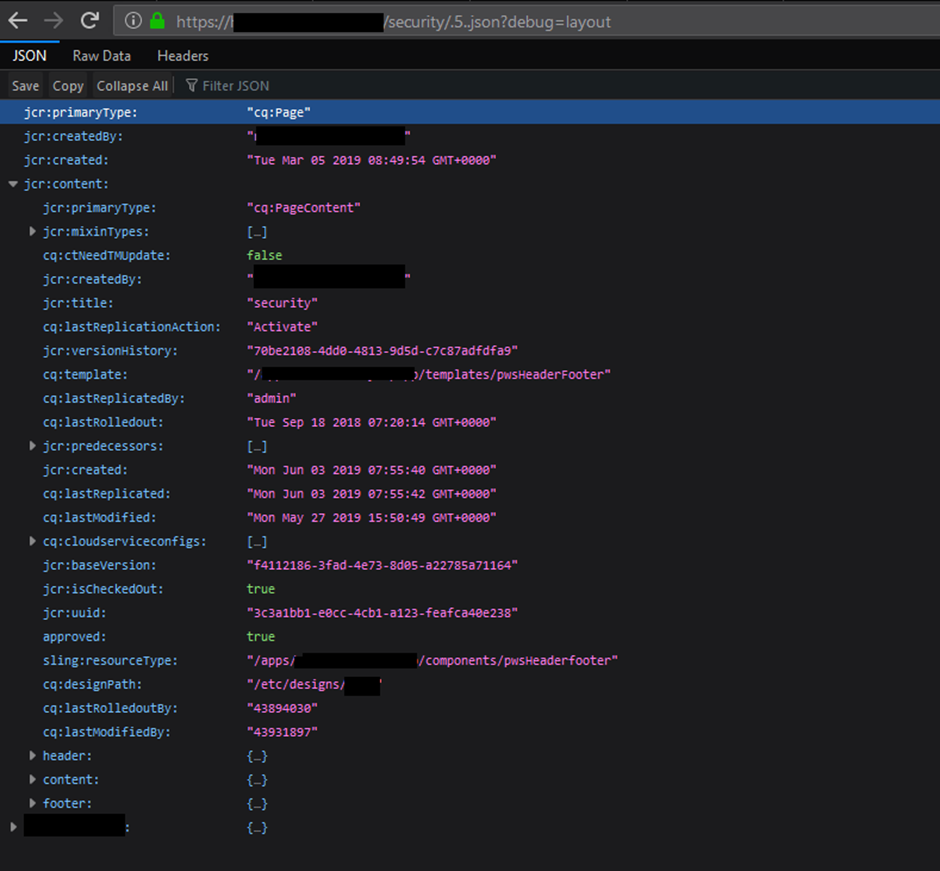Select the top-level jcr:primaryType row
Image resolution: width=940 pixels, height=871 pixels.
coord(470,112)
